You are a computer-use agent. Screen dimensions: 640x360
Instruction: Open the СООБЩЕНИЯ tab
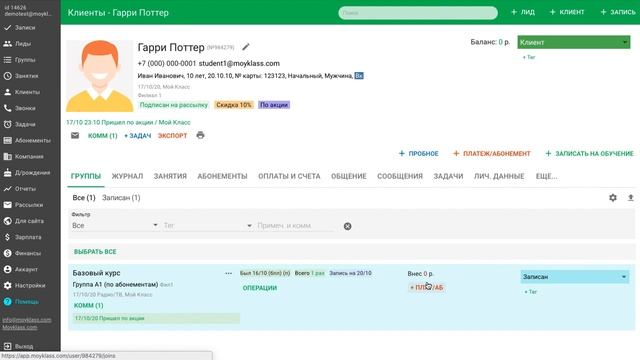[400, 176]
